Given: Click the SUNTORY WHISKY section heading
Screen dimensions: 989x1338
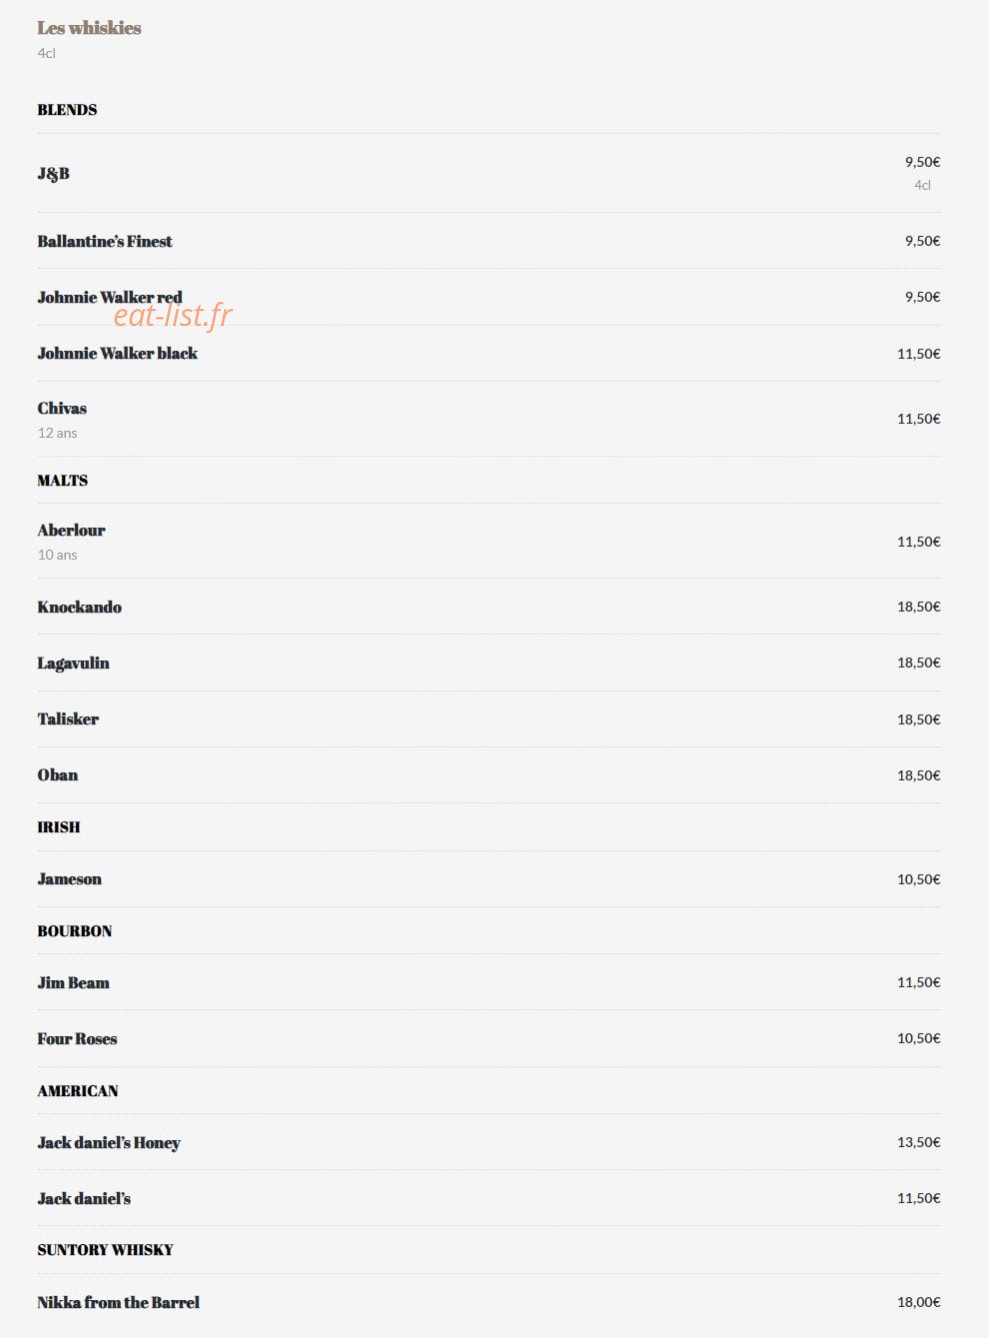Looking at the screenshot, I should coord(105,1250).
